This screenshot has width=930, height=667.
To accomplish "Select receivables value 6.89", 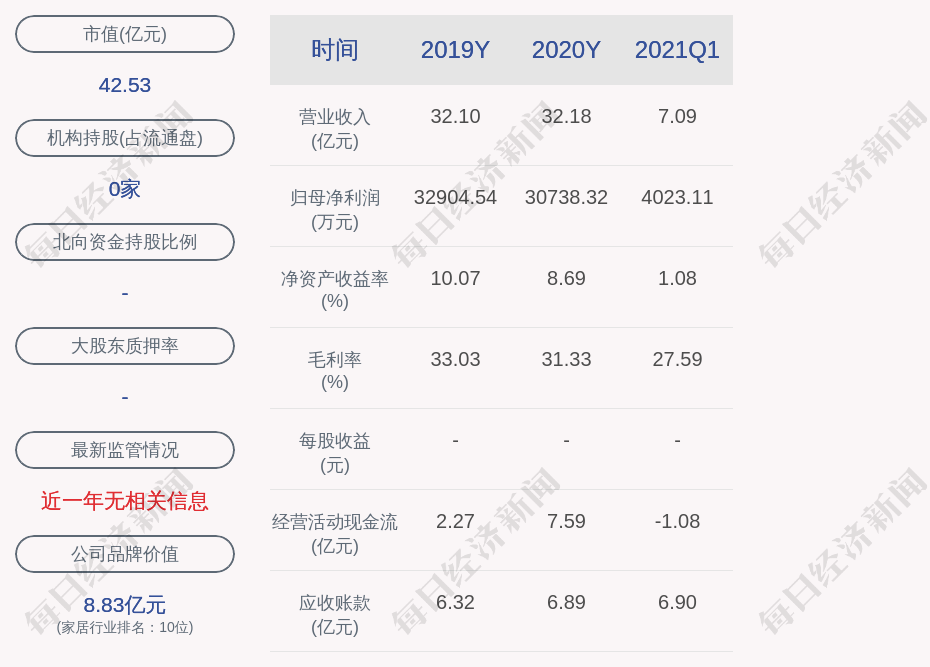I will point(566,602).
